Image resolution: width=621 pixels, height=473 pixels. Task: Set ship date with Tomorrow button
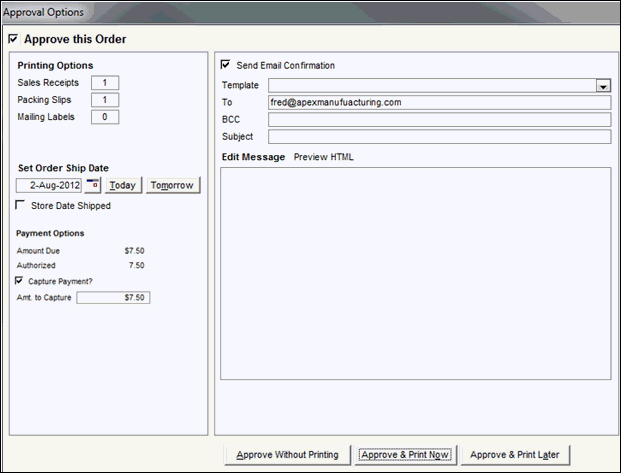(173, 185)
